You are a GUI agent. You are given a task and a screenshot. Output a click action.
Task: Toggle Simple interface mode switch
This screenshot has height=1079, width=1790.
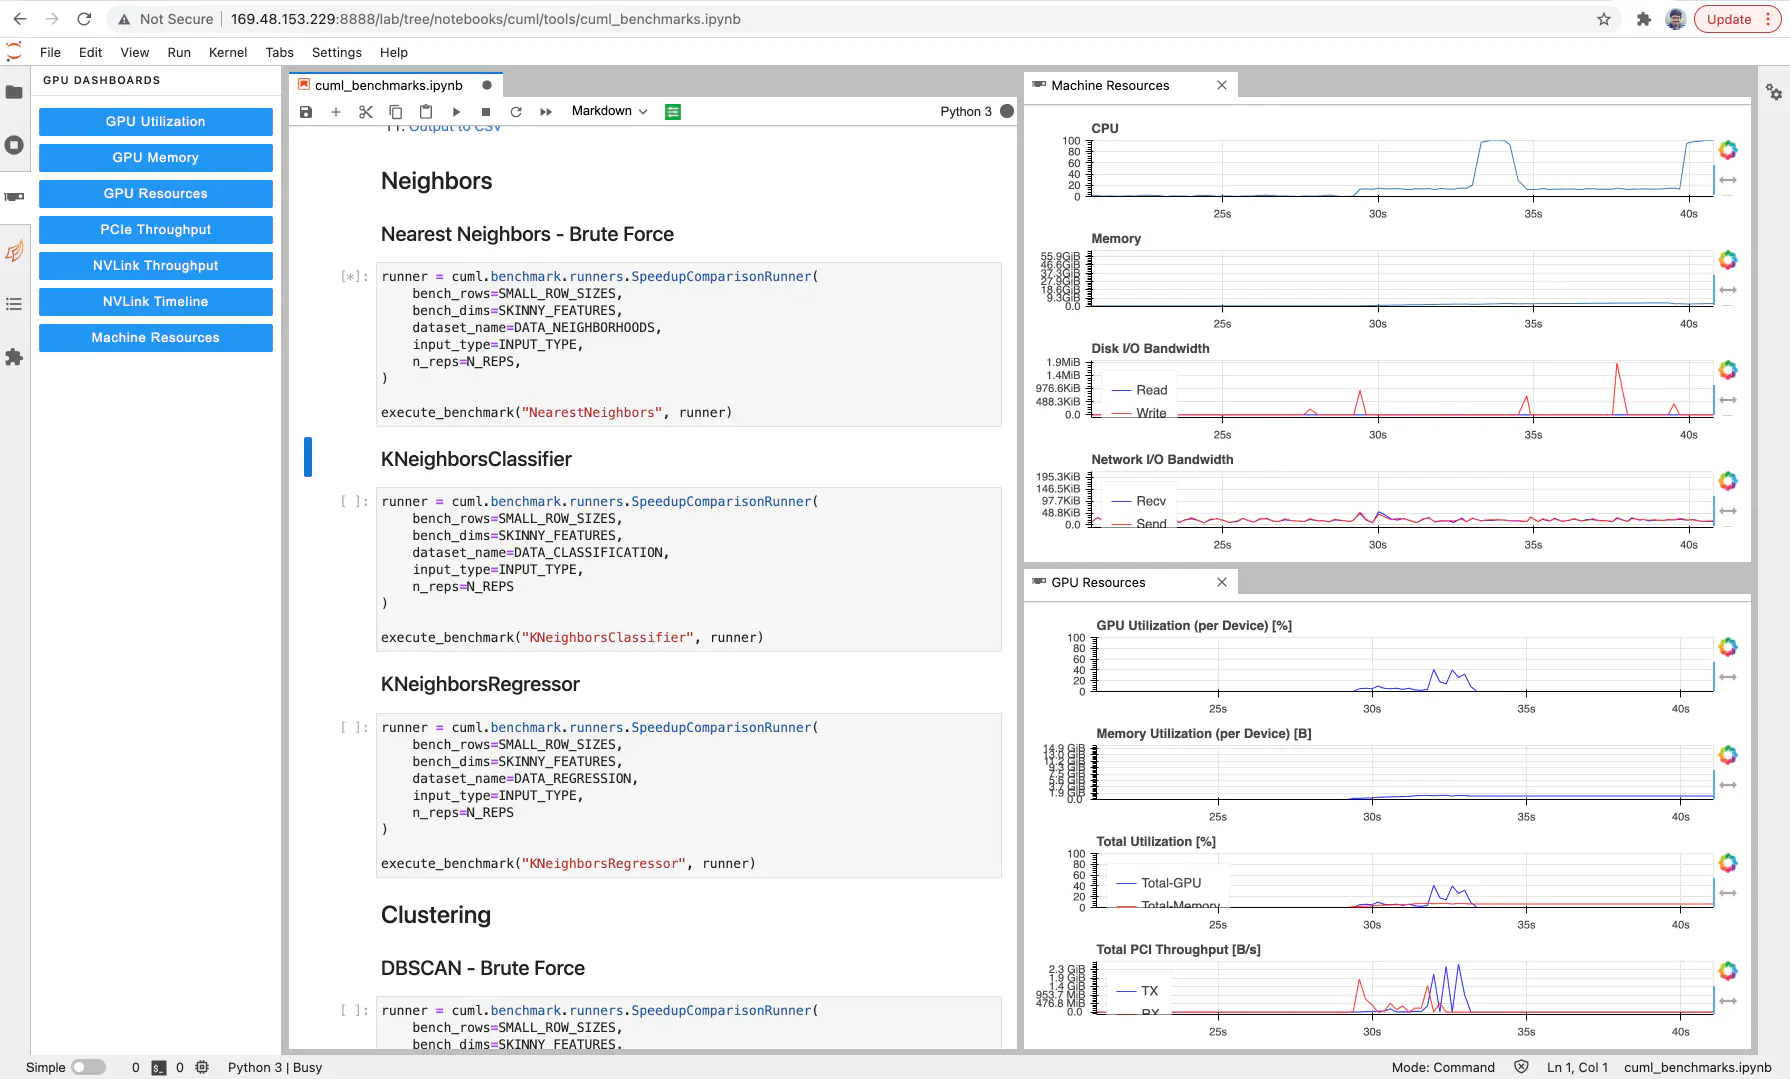tap(88, 1068)
